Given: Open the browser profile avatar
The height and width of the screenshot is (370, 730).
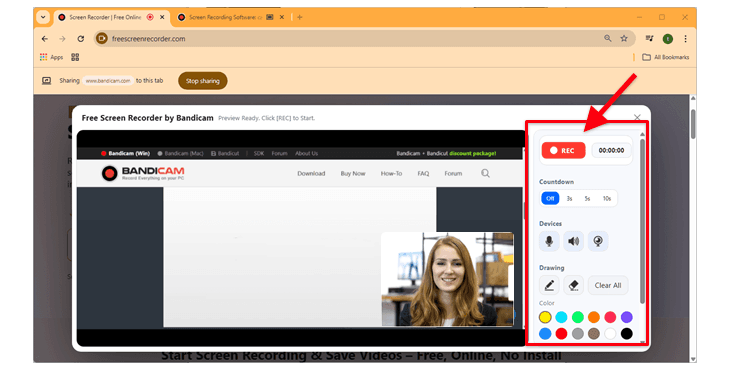Looking at the screenshot, I should 668,39.
